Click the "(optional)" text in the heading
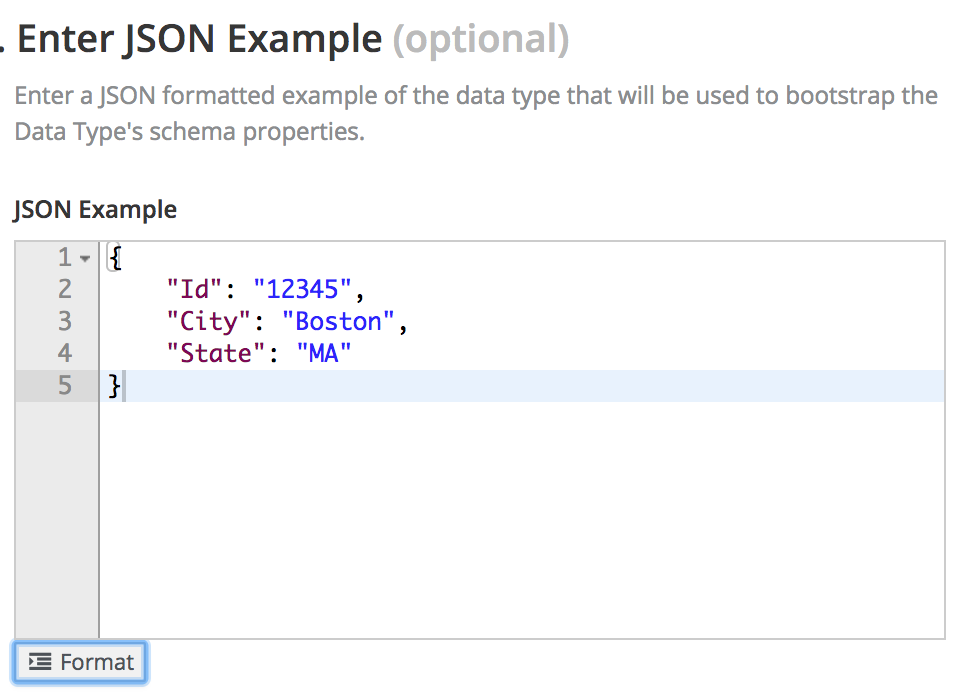The height and width of the screenshot is (700, 978). (x=481, y=39)
